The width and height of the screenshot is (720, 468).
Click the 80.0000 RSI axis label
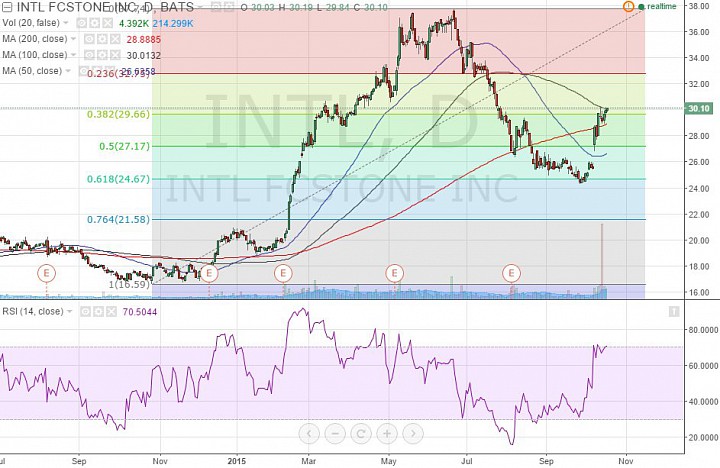tap(703, 330)
